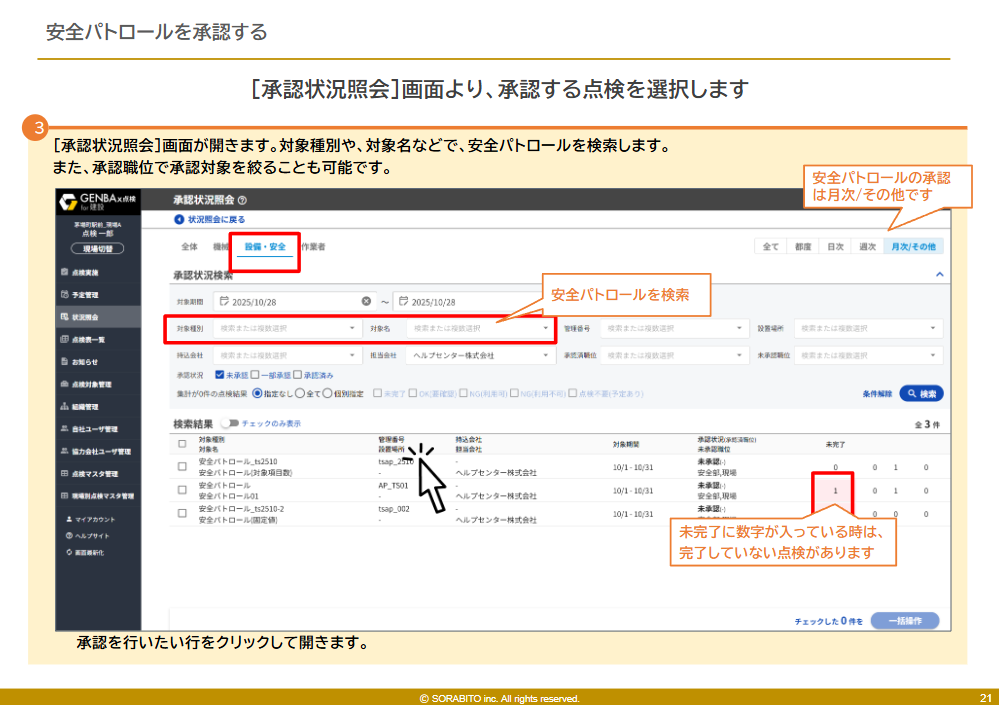Select the 全て radio button

pos(300,394)
